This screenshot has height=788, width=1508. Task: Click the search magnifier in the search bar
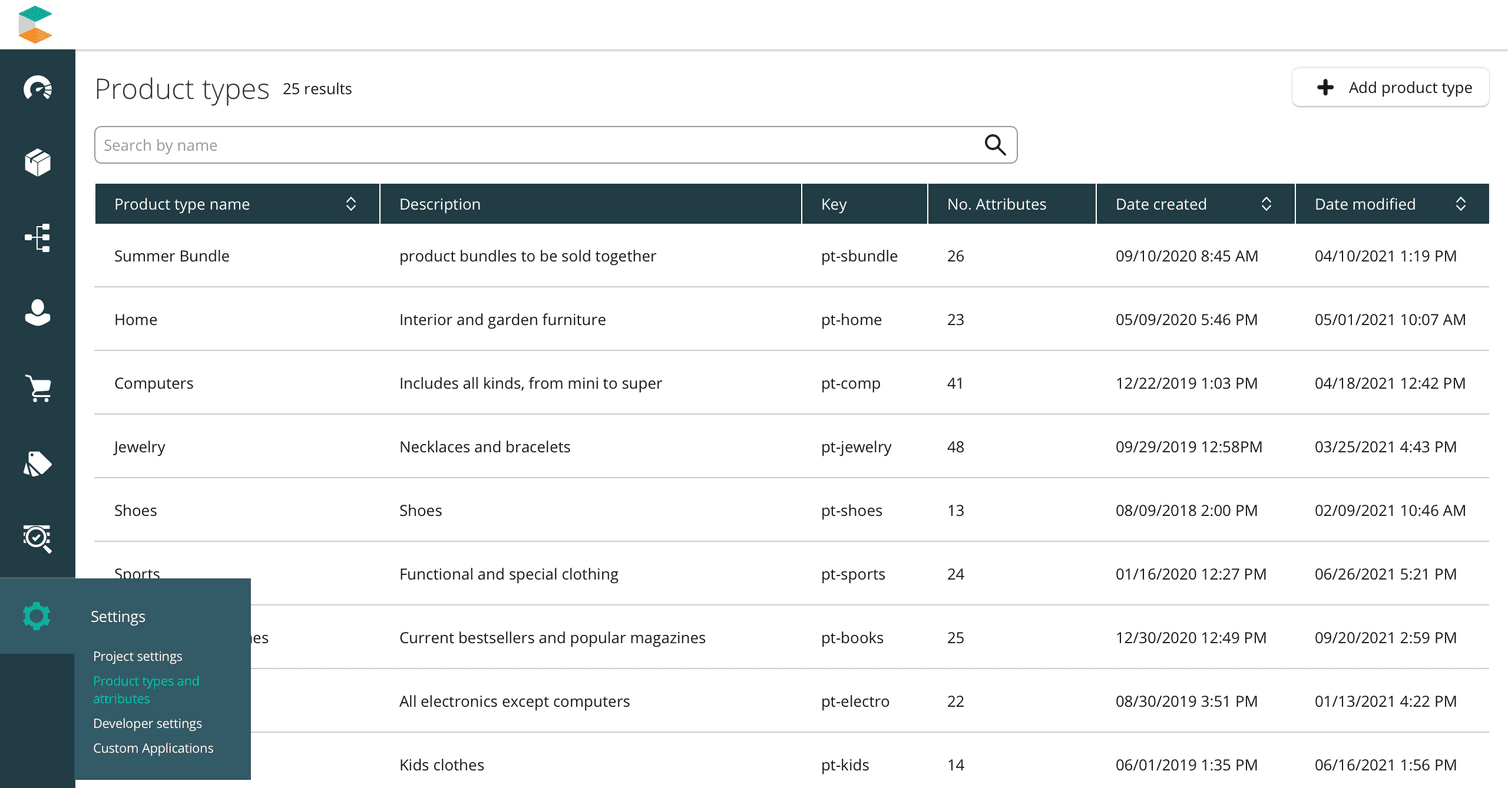(994, 144)
